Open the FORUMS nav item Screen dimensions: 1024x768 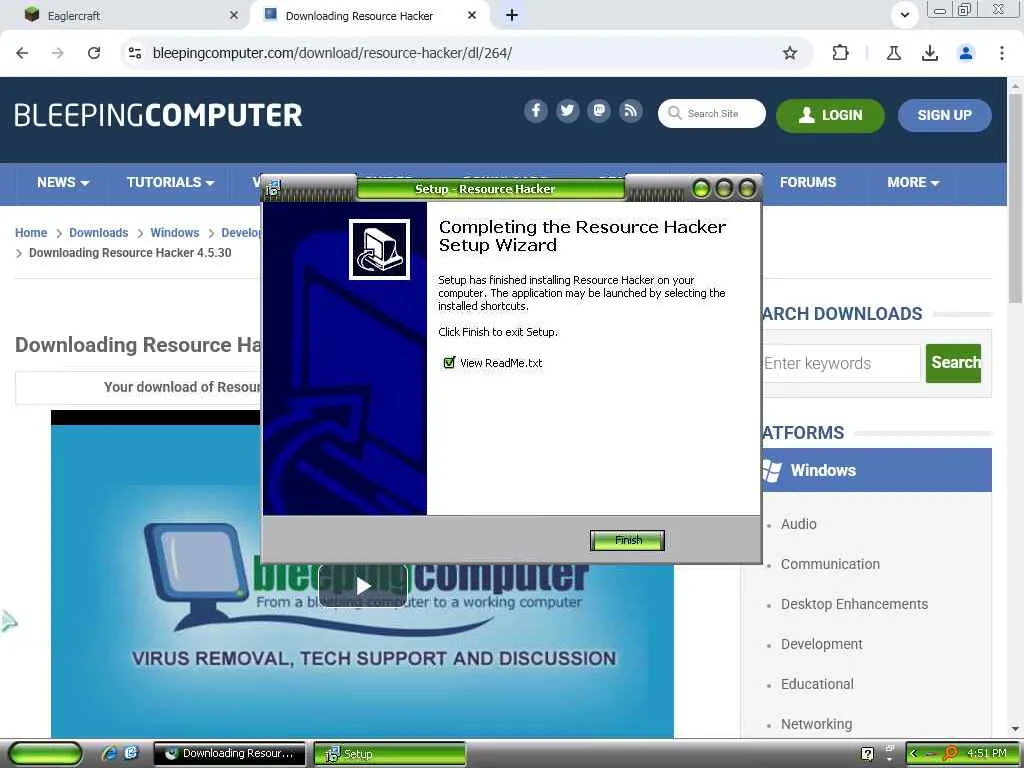click(x=808, y=182)
